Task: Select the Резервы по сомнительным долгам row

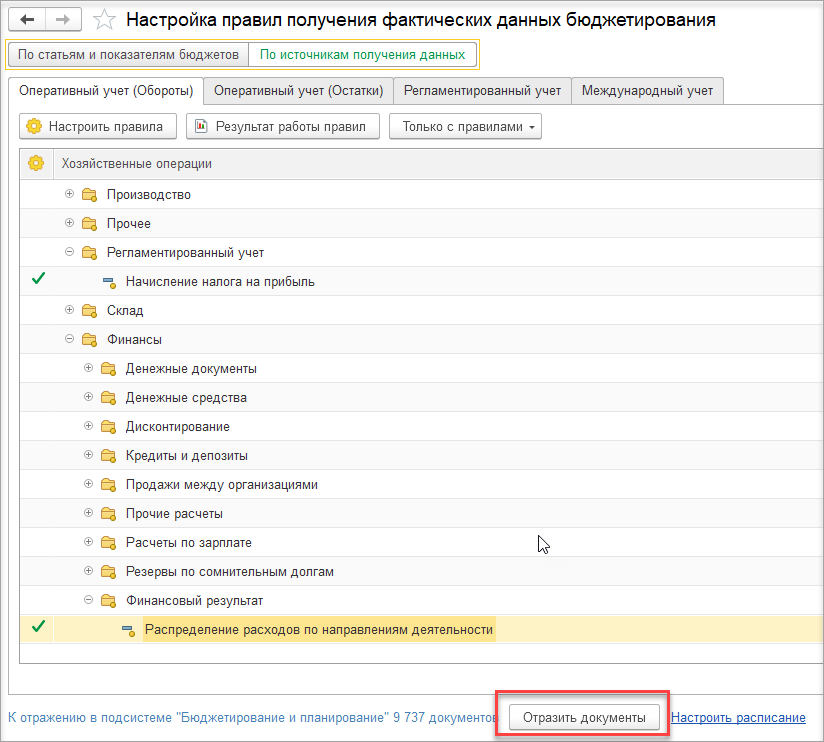Action: pyautogui.click(x=421, y=571)
